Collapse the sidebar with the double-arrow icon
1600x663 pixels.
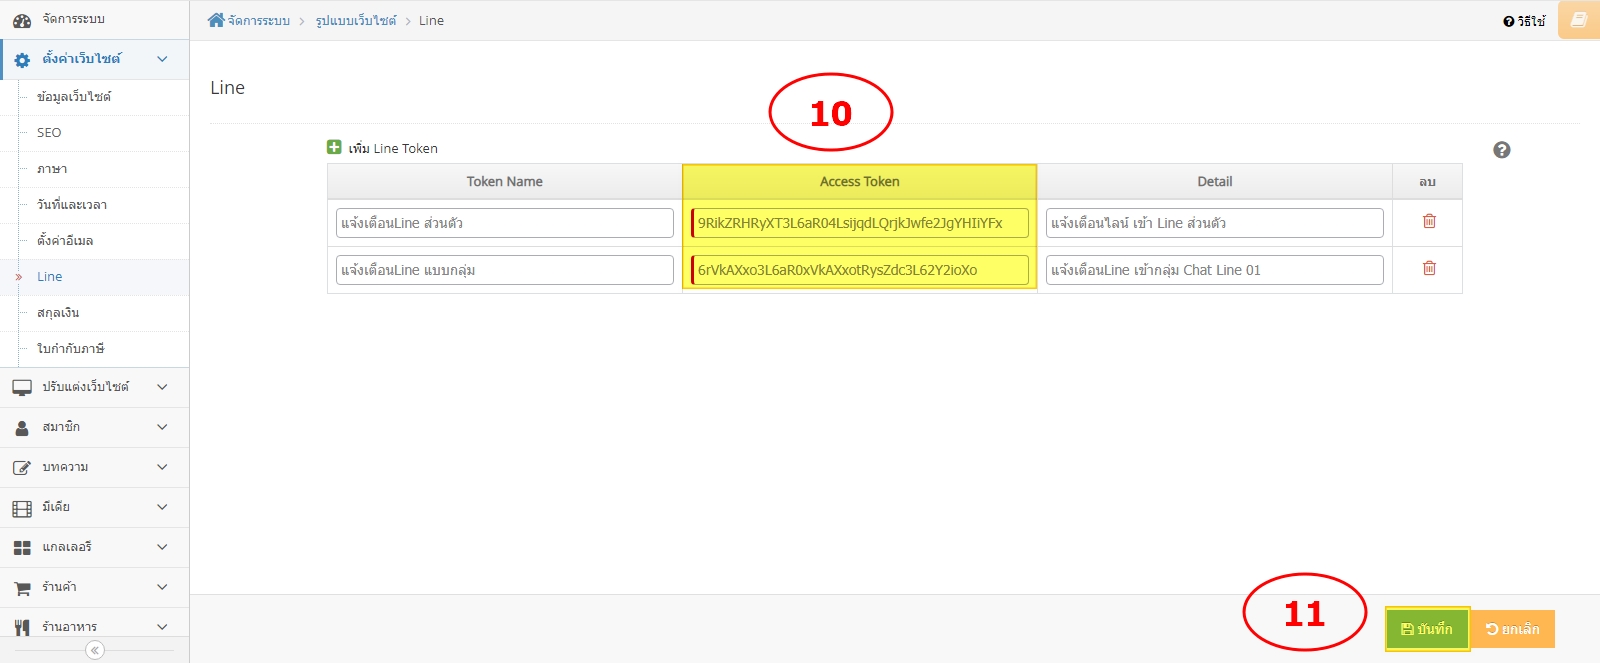pyautogui.click(x=95, y=650)
